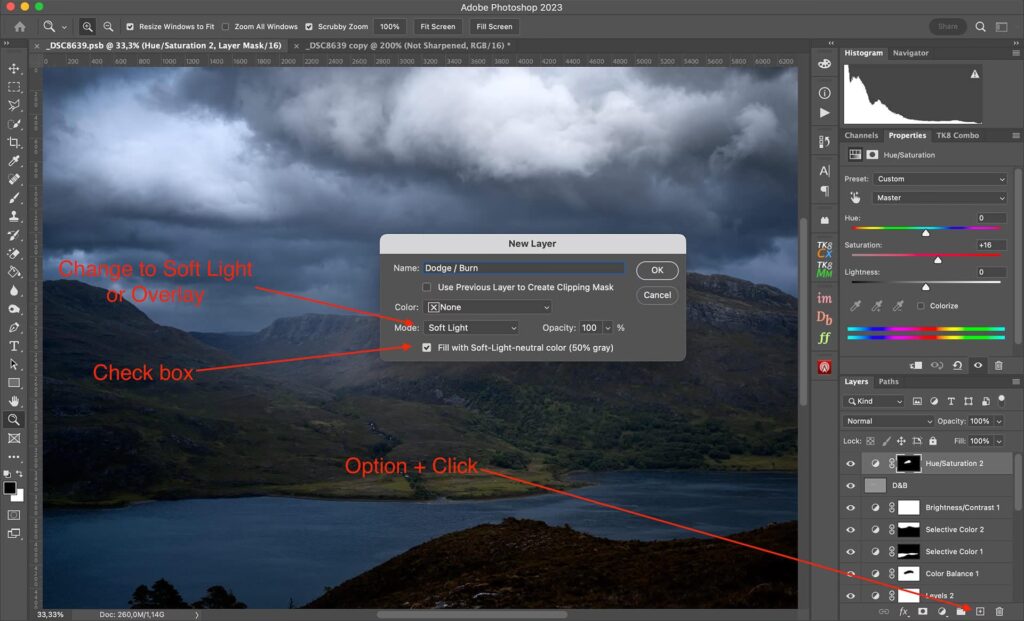Select the Move tool
The image size is (1024, 621).
point(14,68)
